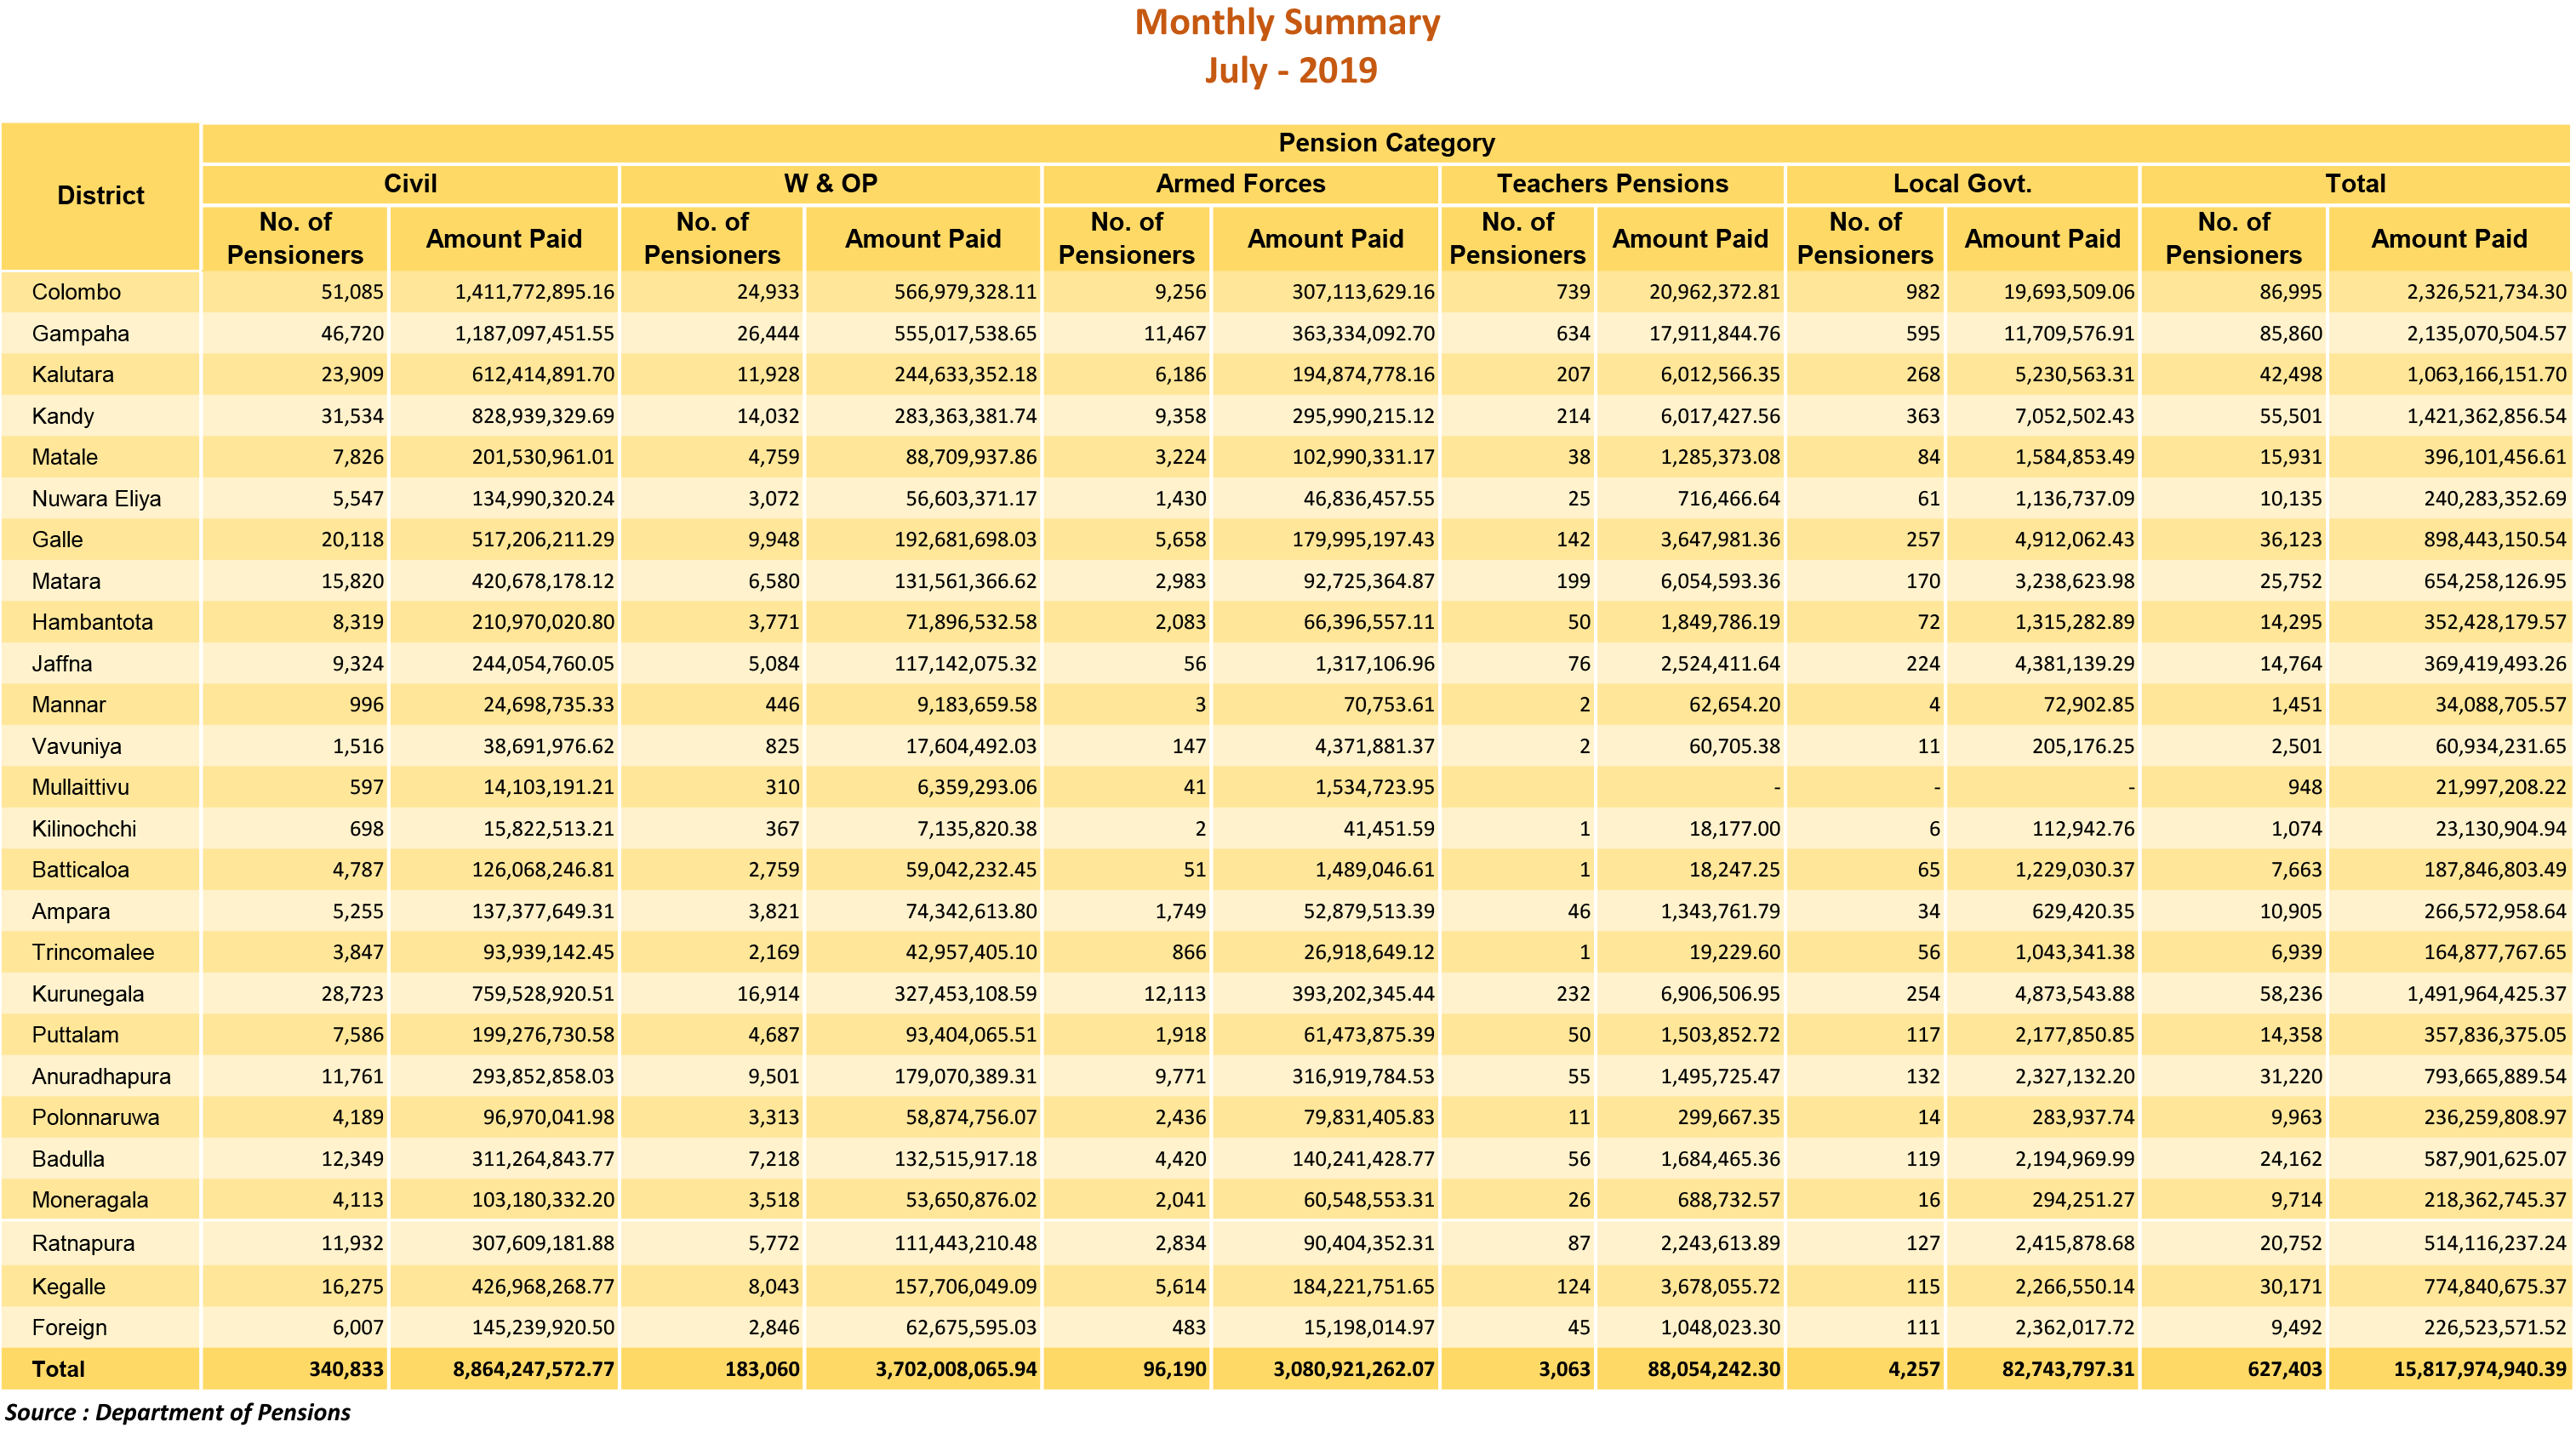Viewport: 2576px width, 1433px height.
Task: Click the 'Monthly Summary' title
Action: [1287, 22]
